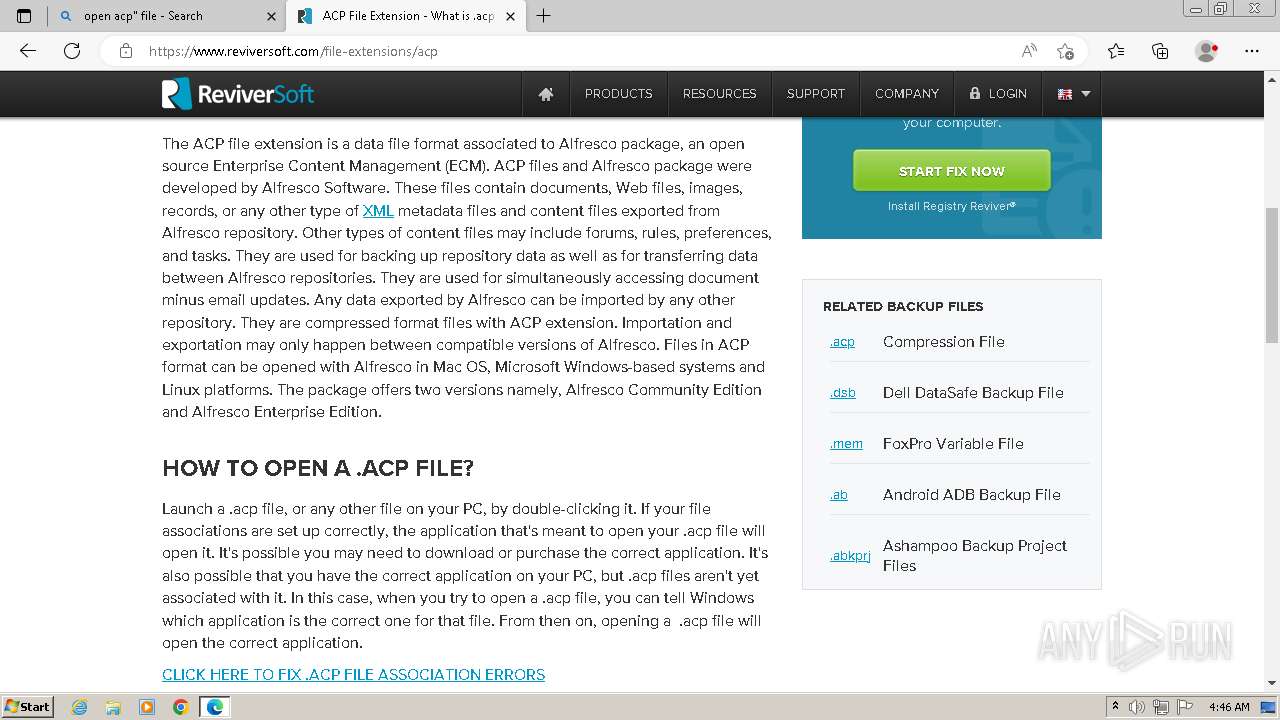Select 'FoxPro Variable File' text
Image resolution: width=1280 pixels, height=720 pixels.
(953, 444)
